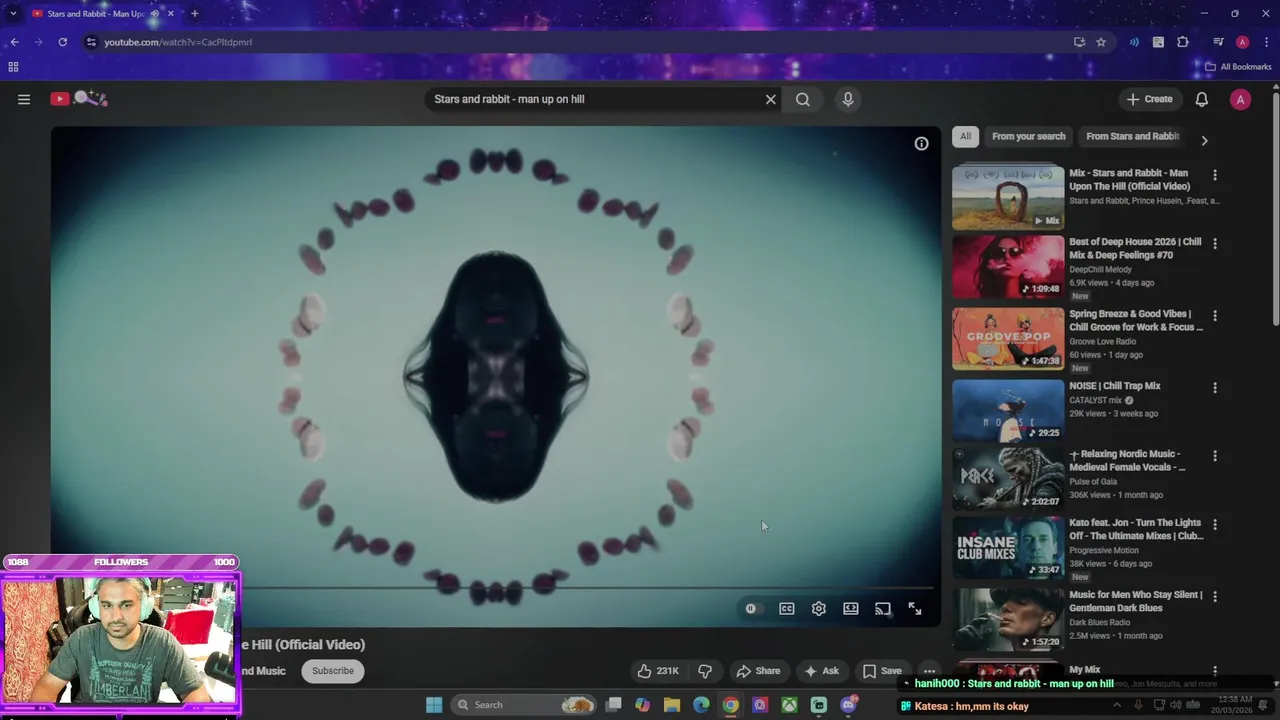Open the tab search dropdown arrow
Screen dimensions: 1280x720
click(x=13, y=14)
